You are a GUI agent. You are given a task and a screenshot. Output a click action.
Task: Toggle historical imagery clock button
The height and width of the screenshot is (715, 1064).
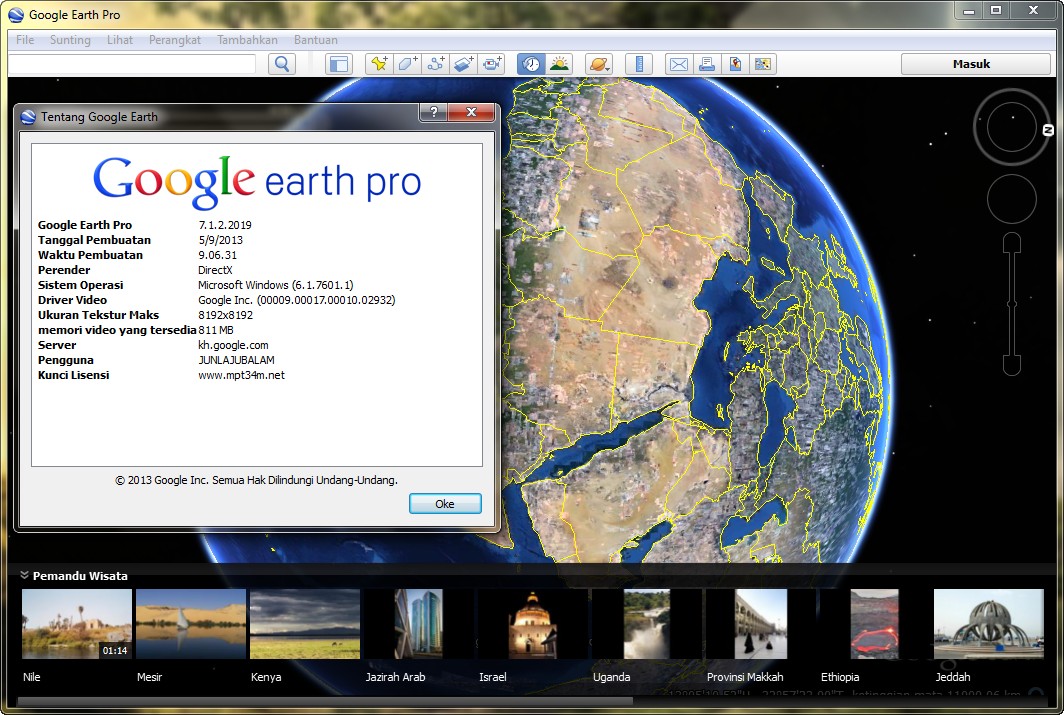point(531,64)
